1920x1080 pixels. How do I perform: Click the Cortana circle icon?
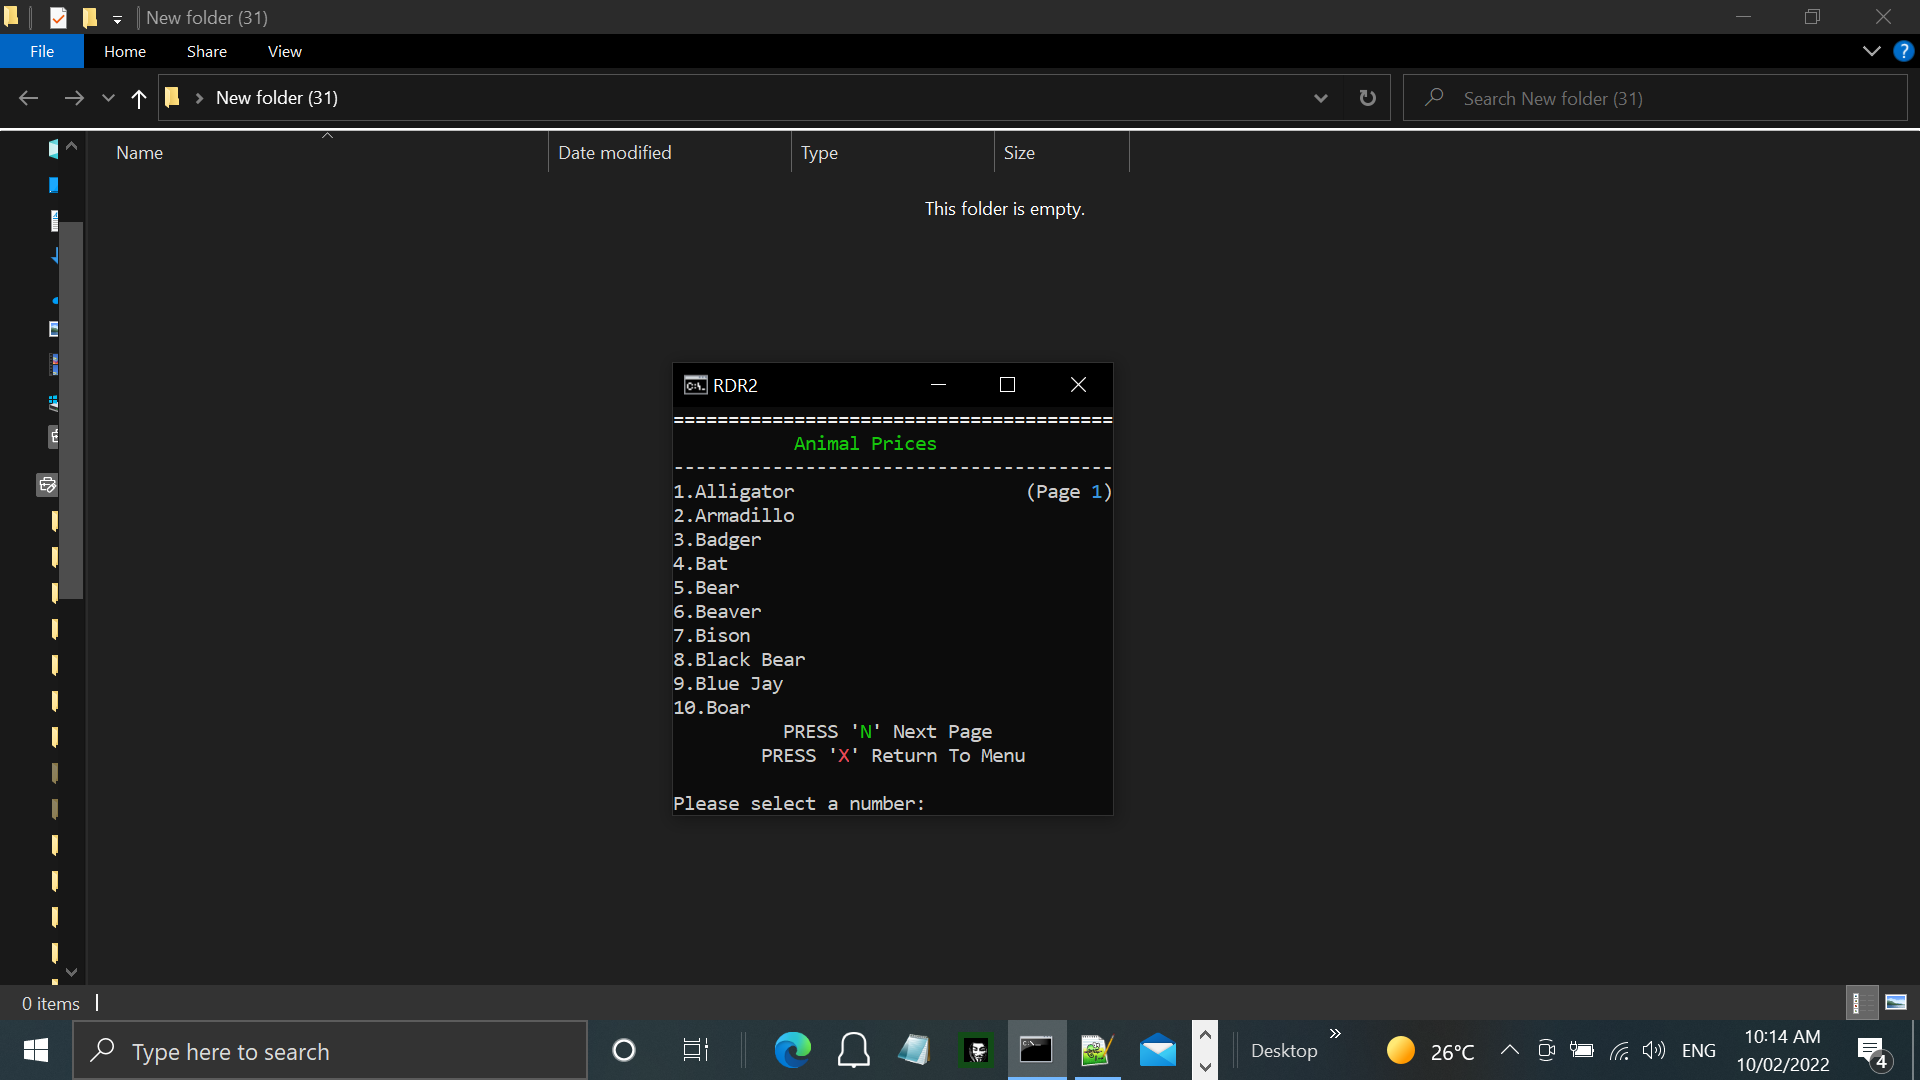click(624, 1050)
